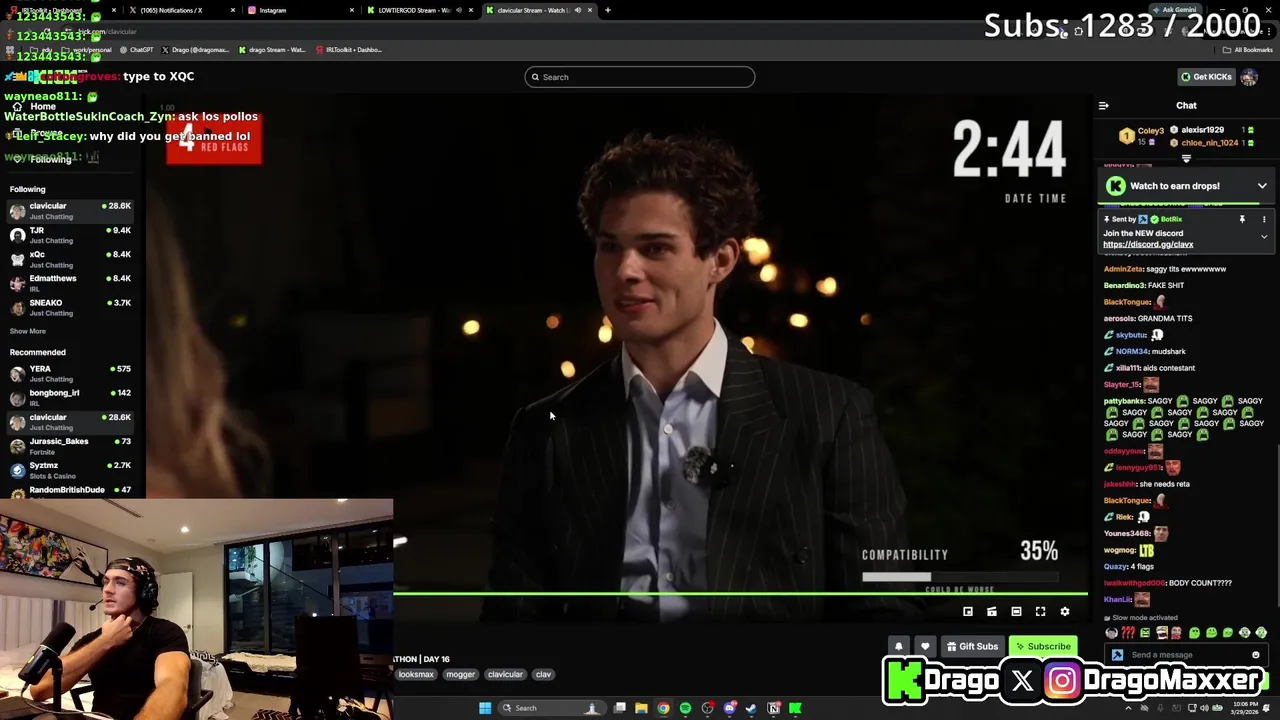The height and width of the screenshot is (720, 1280).
Task: Insert the red ??? quick emote
Action: click(1128, 633)
